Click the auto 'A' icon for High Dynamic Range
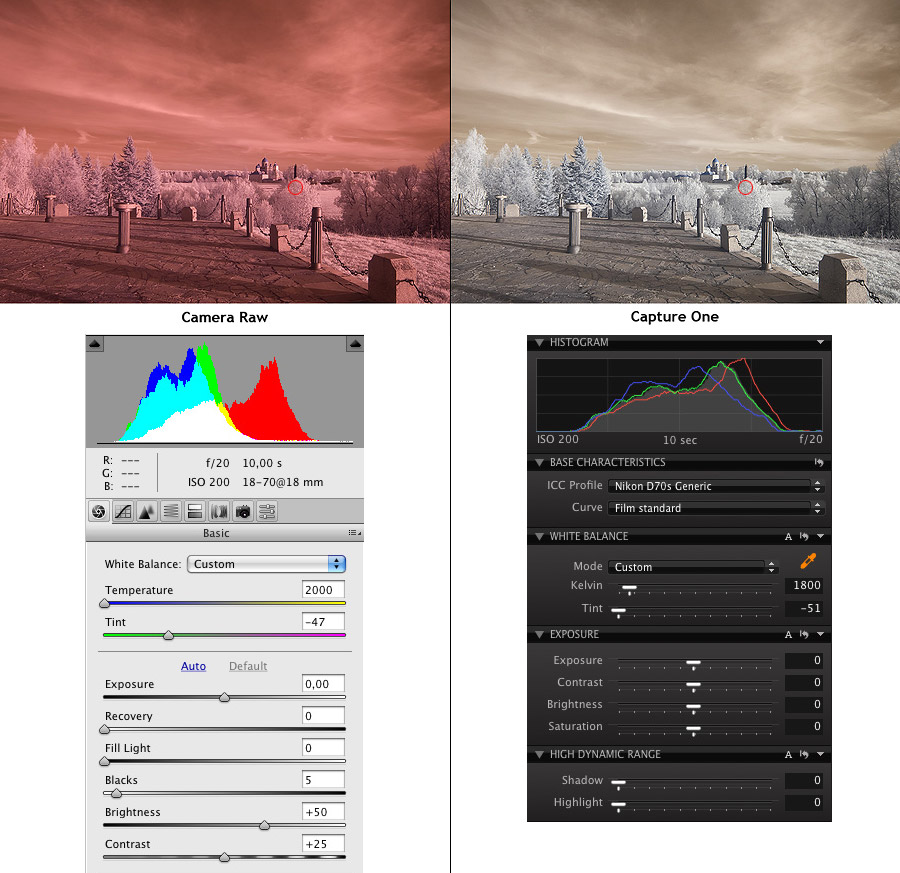The height and width of the screenshot is (873, 900). (788, 755)
